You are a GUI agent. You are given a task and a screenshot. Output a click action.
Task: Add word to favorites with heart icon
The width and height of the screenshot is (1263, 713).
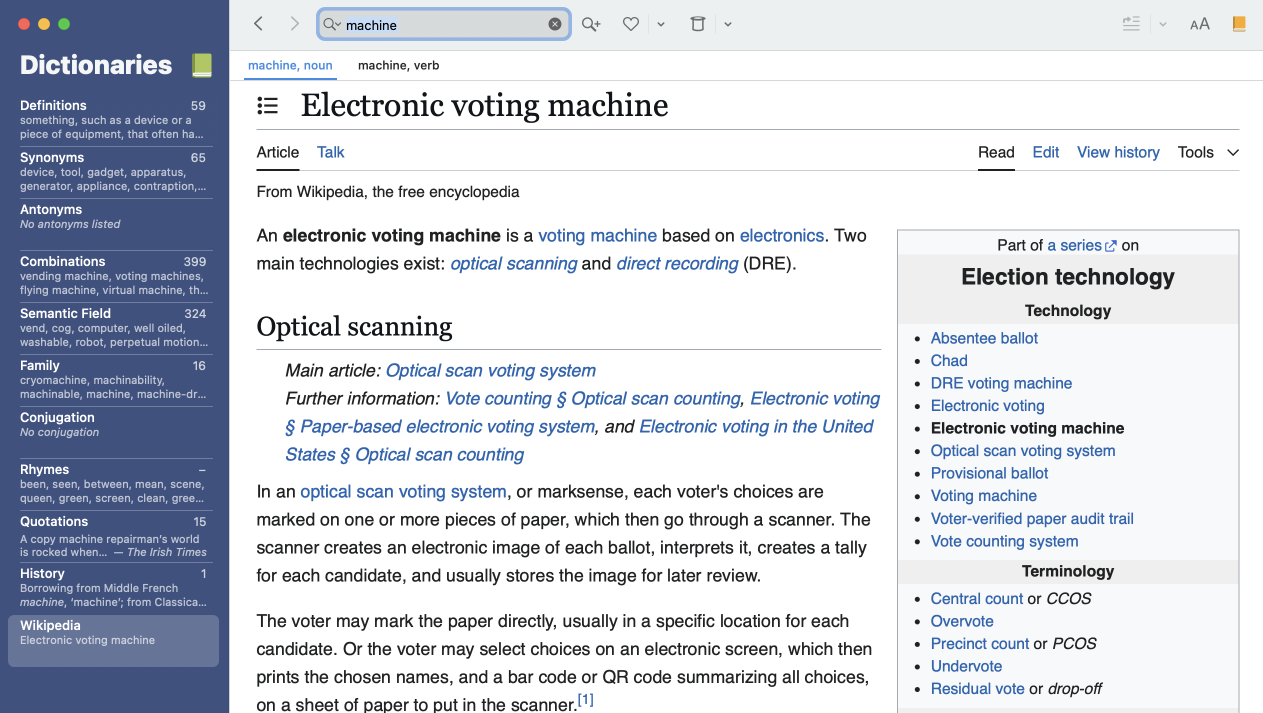(x=630, y=24)
